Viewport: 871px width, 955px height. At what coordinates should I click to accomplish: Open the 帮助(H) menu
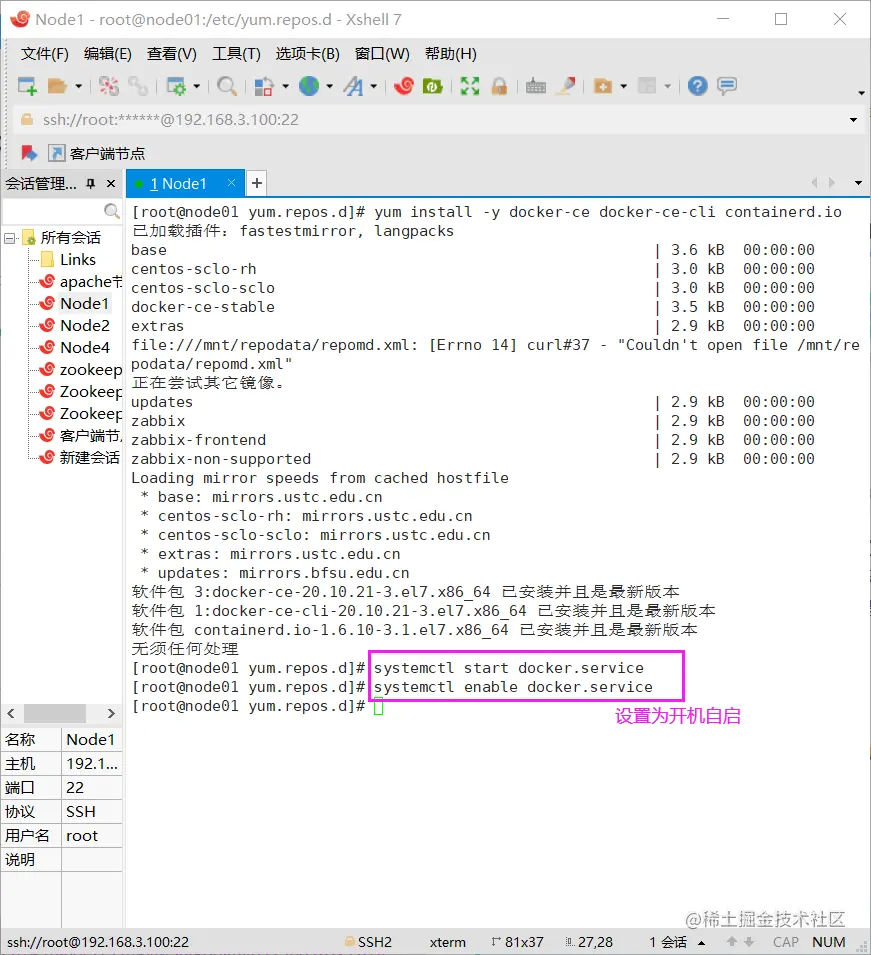(x=451, y=54)
